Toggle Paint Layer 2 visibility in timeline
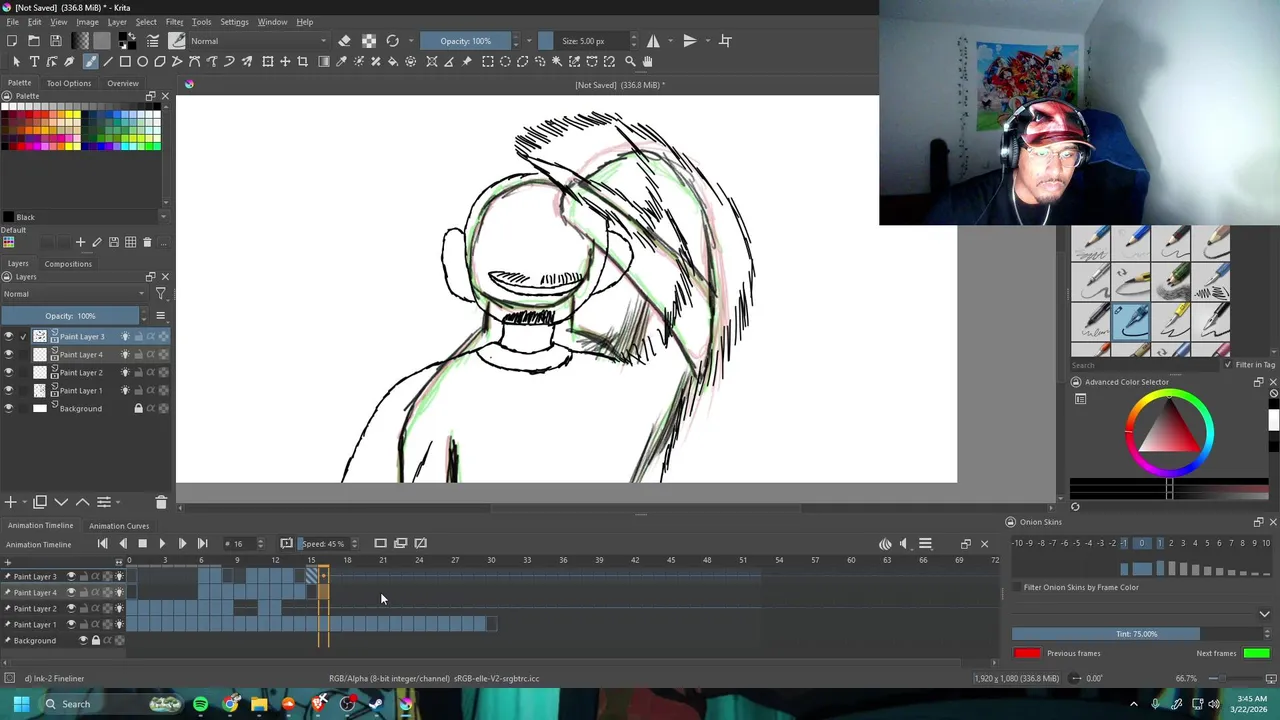The image size is (1280, 720). (70, 609)
